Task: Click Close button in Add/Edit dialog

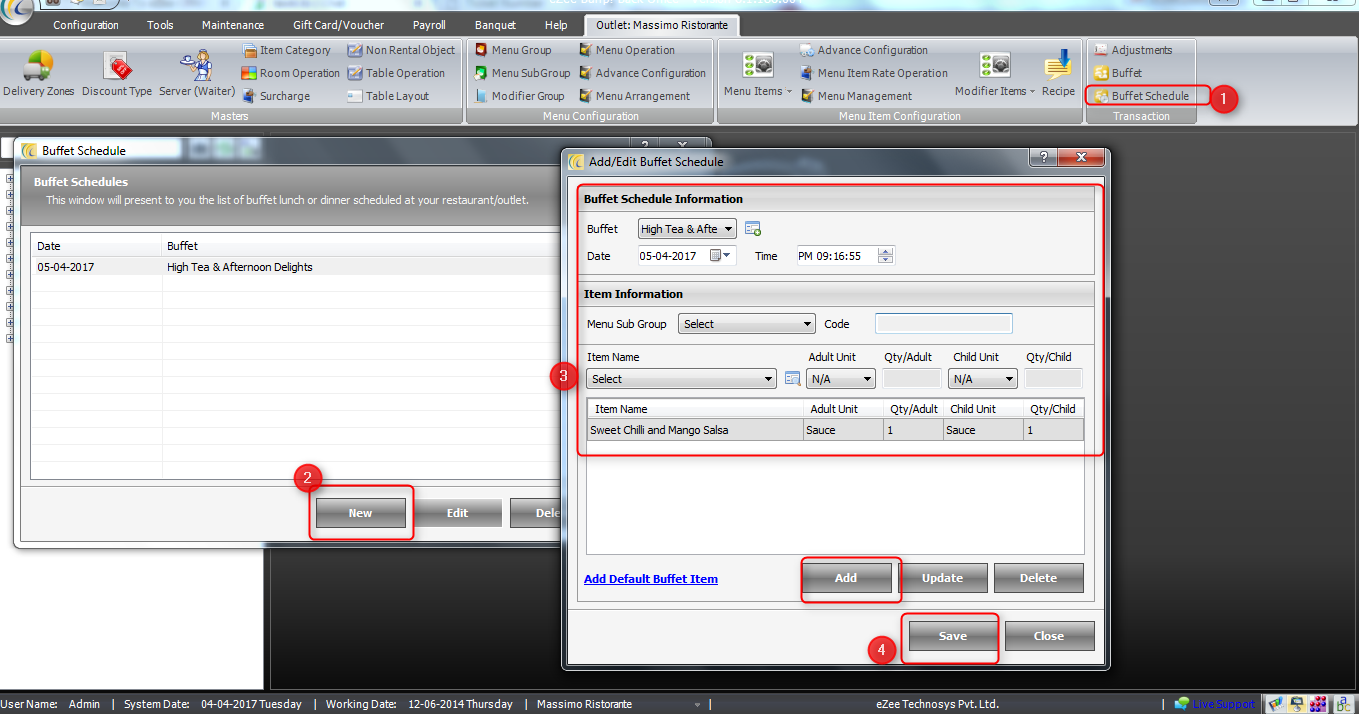Action: click(x=1049, y=636)
